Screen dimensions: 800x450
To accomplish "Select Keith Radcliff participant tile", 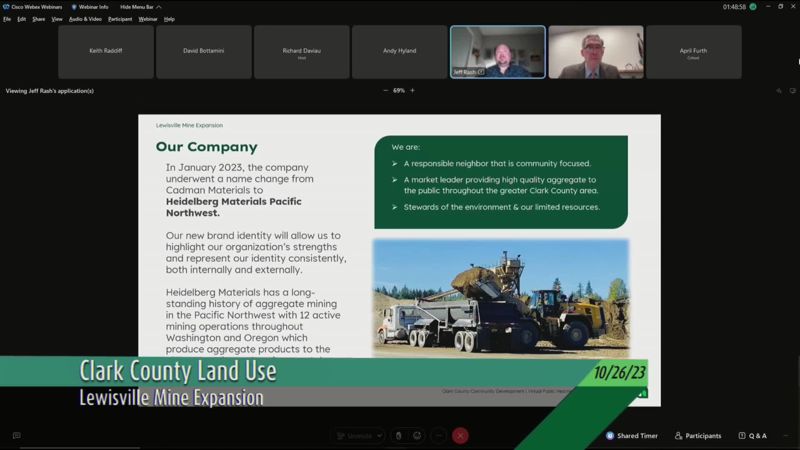I will pyautogui.click(x=106, y=52).
